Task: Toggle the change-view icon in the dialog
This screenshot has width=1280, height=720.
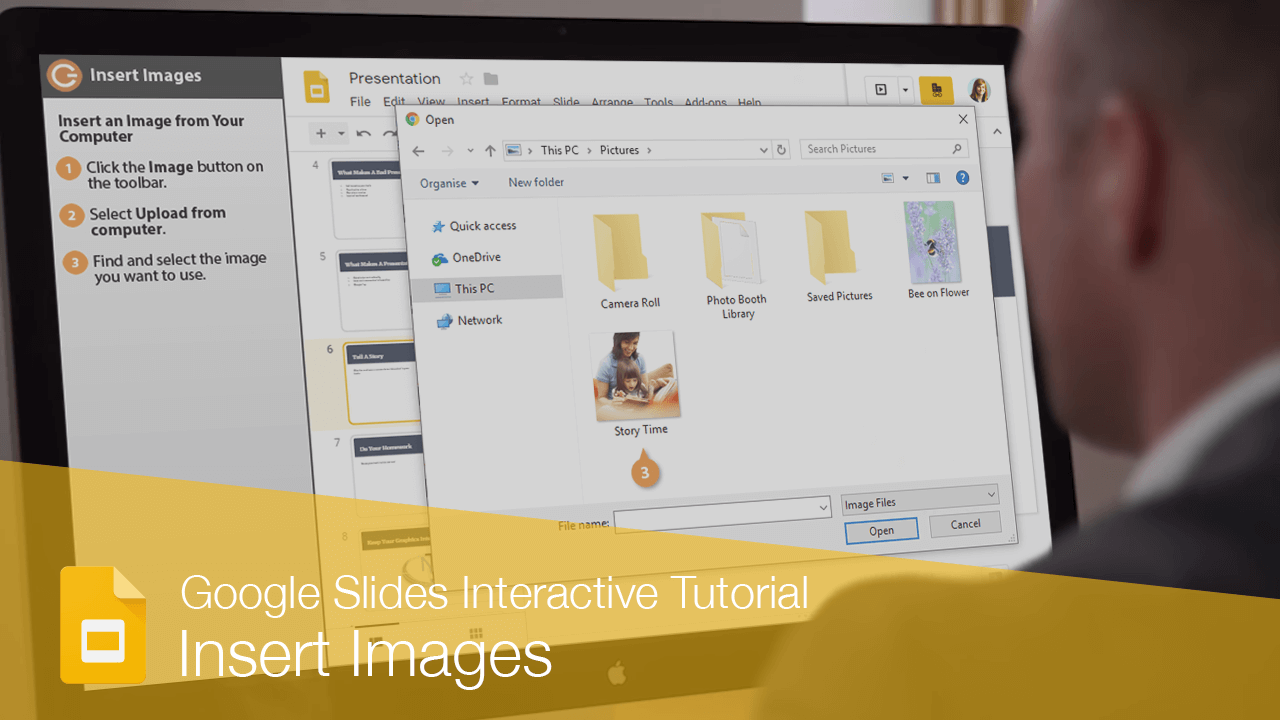Action: point(888,177)
